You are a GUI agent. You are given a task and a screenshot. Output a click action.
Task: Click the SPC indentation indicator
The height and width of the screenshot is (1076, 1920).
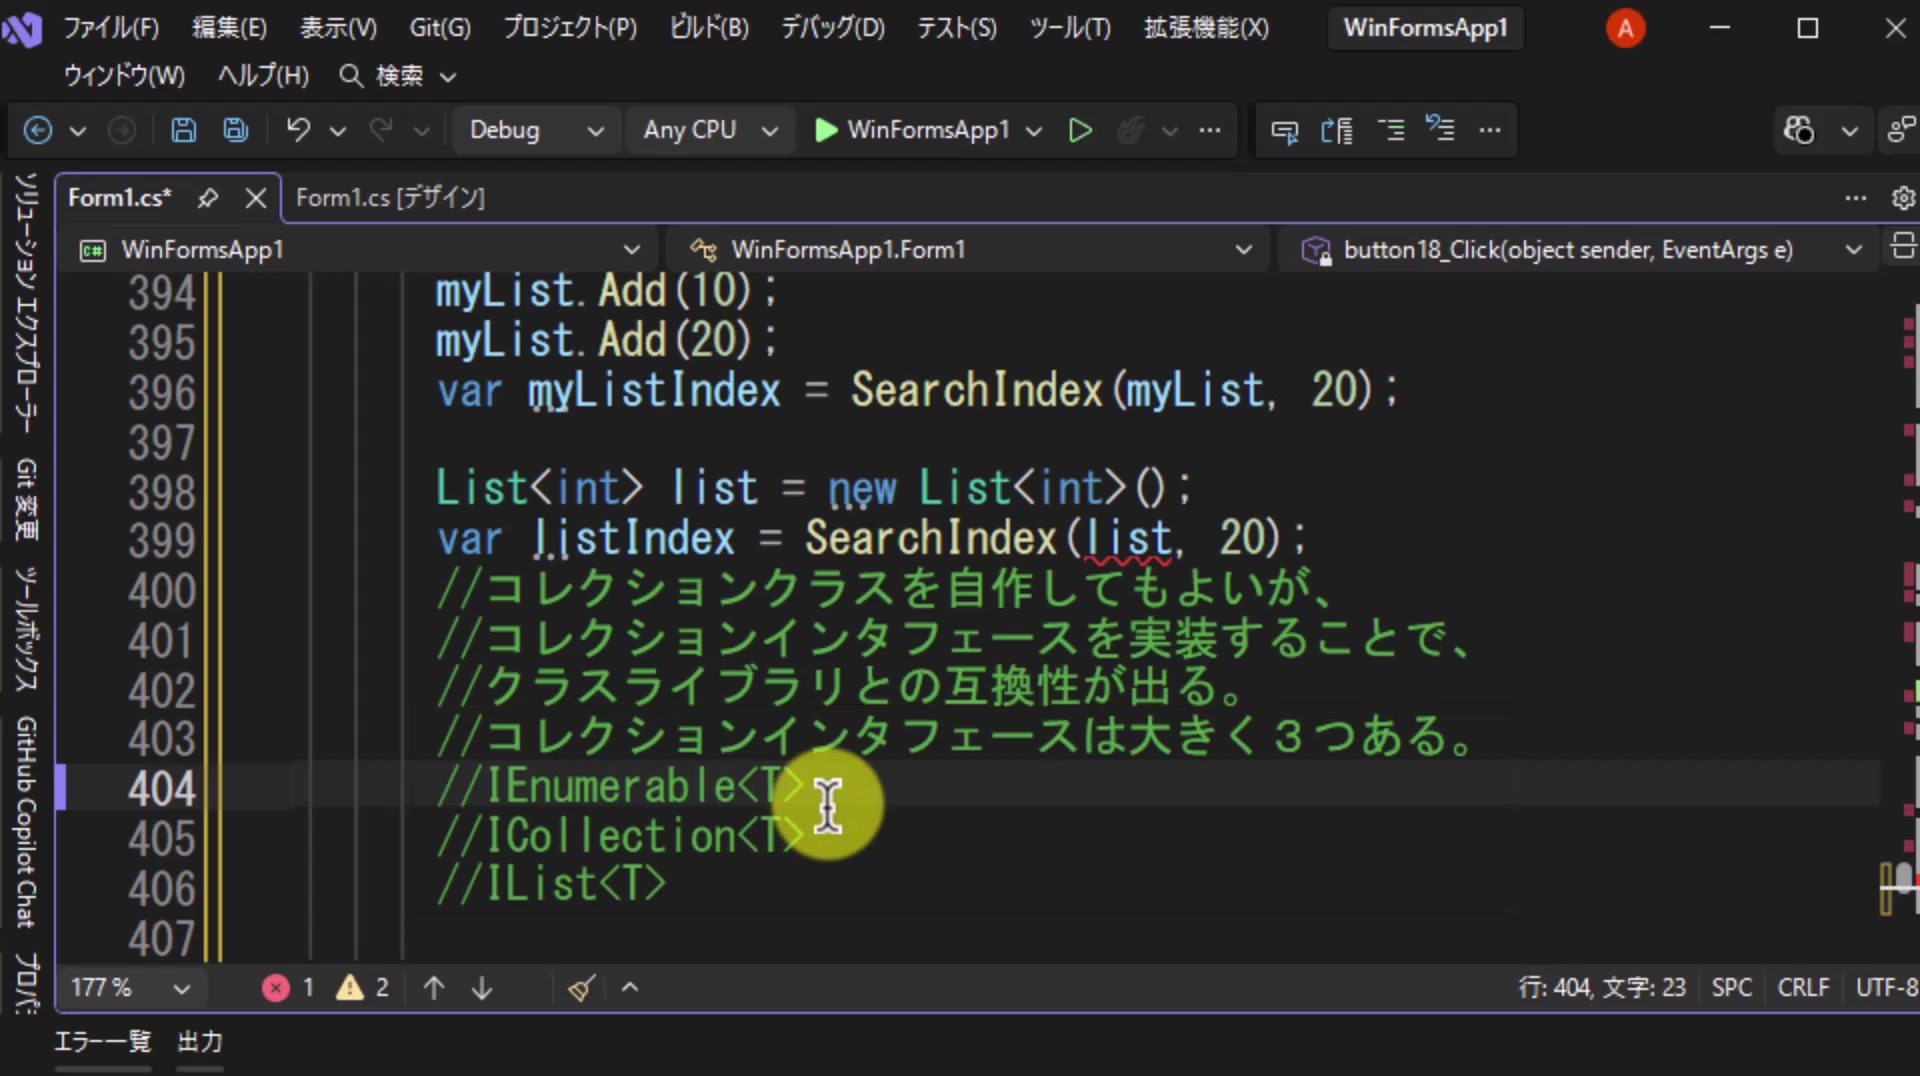click(x=1732, y=988)
